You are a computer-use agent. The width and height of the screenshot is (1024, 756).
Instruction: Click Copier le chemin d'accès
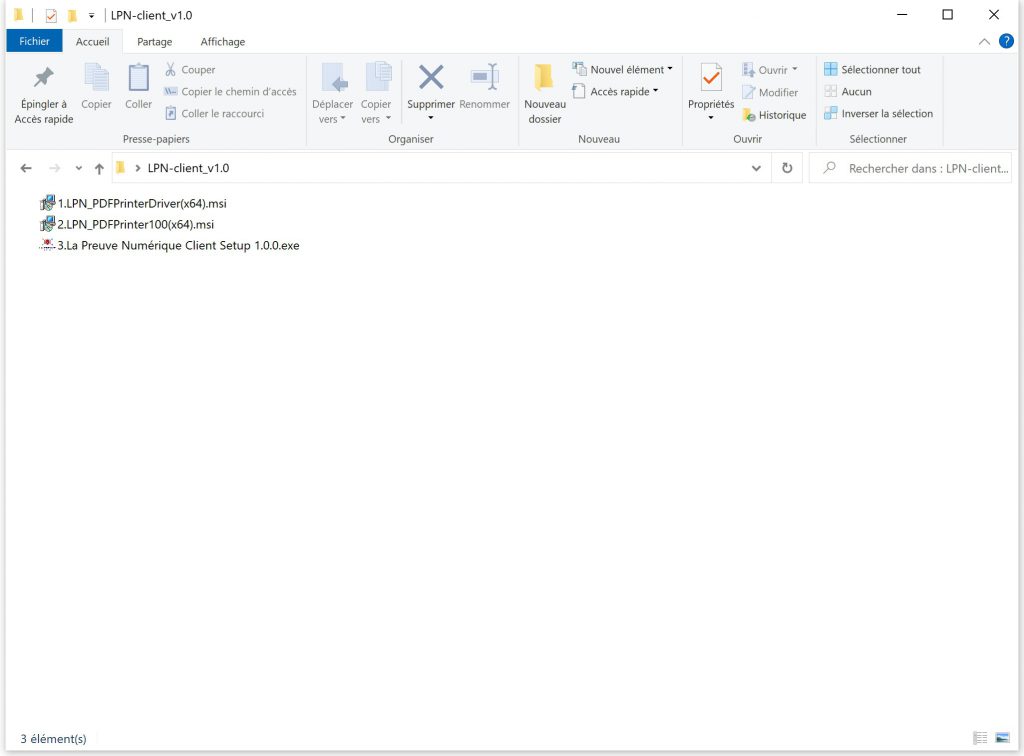(x=230, y=91)
